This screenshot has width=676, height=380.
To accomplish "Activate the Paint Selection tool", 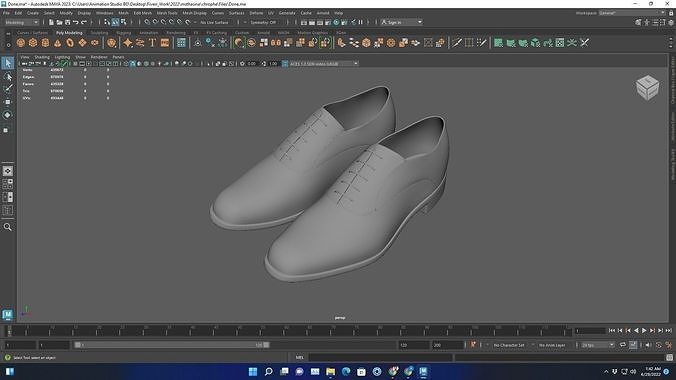I will pyautogui.click(x=8, y=89).
